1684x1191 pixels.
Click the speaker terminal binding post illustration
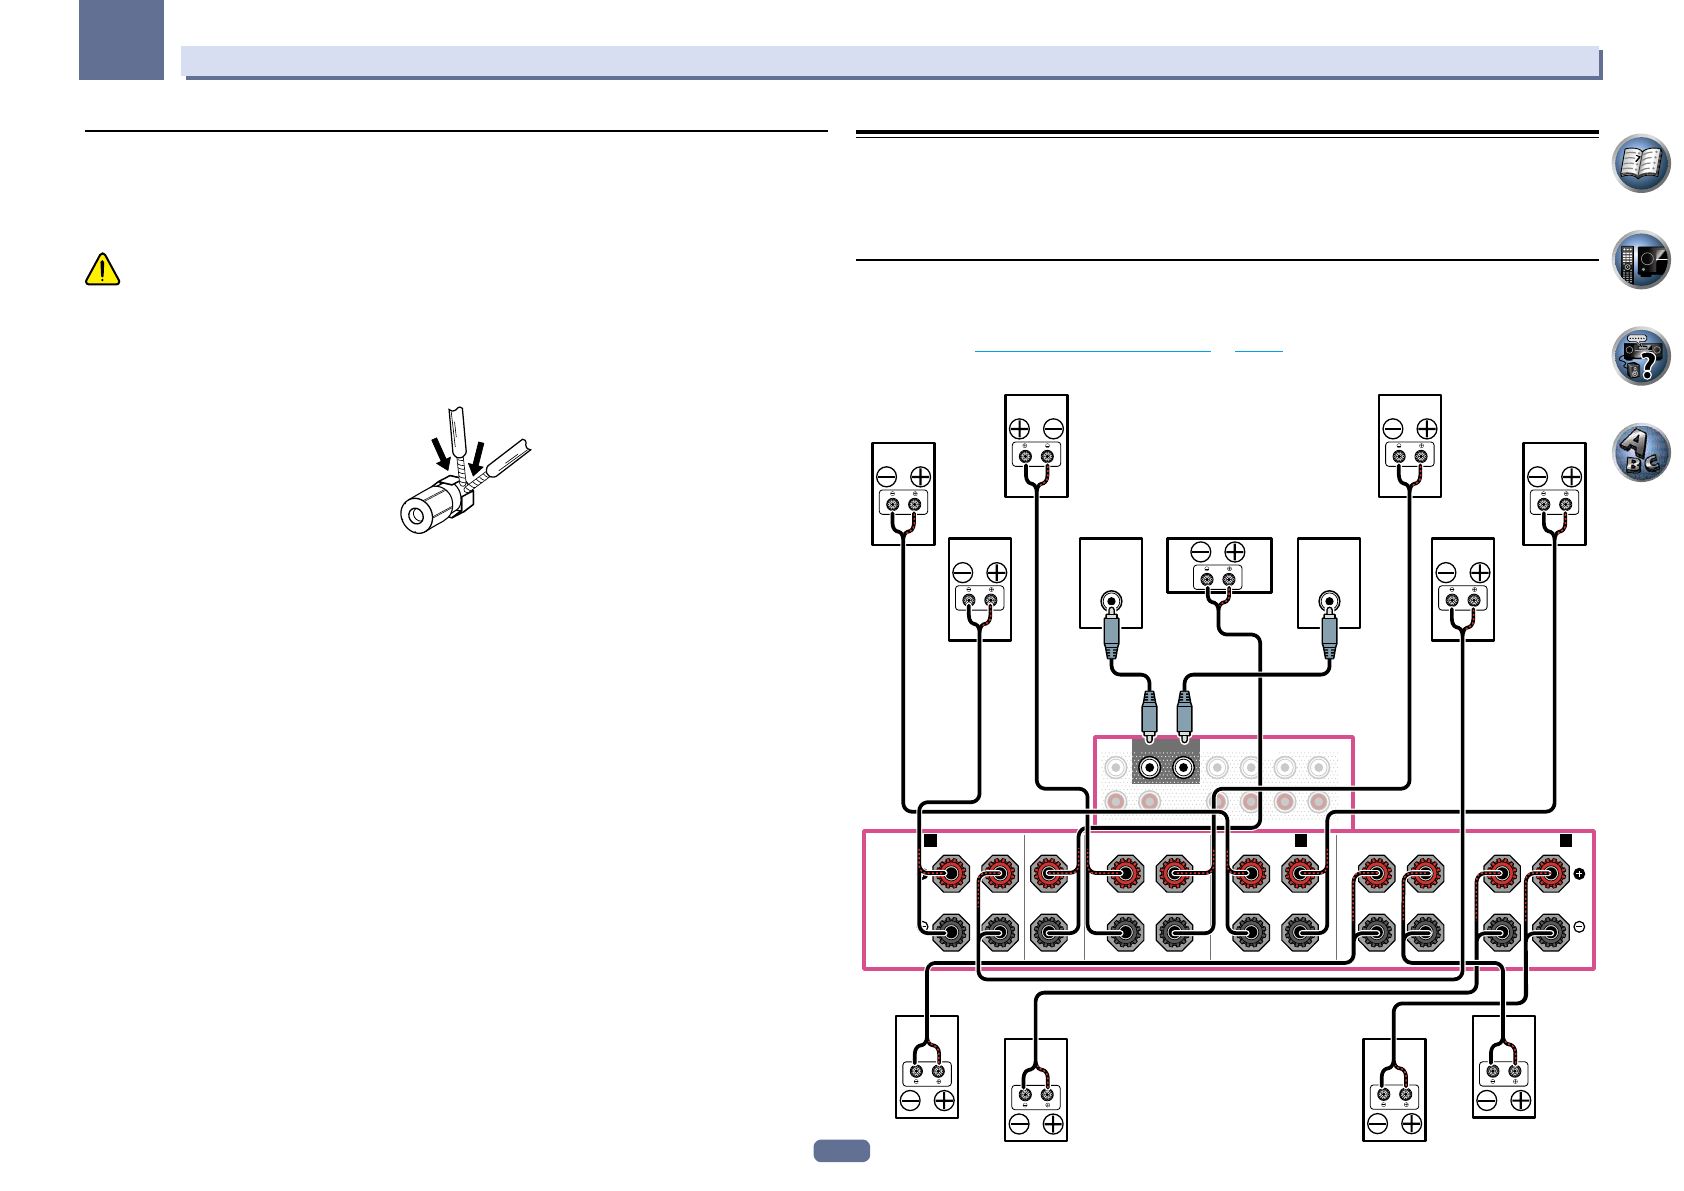click(461, 474)
